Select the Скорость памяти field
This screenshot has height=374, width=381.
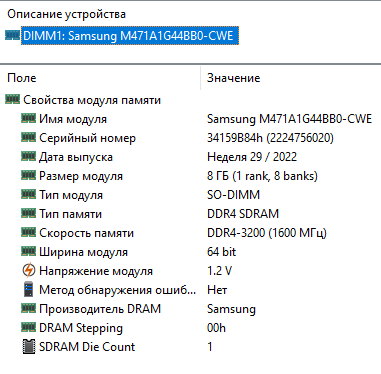86,233
